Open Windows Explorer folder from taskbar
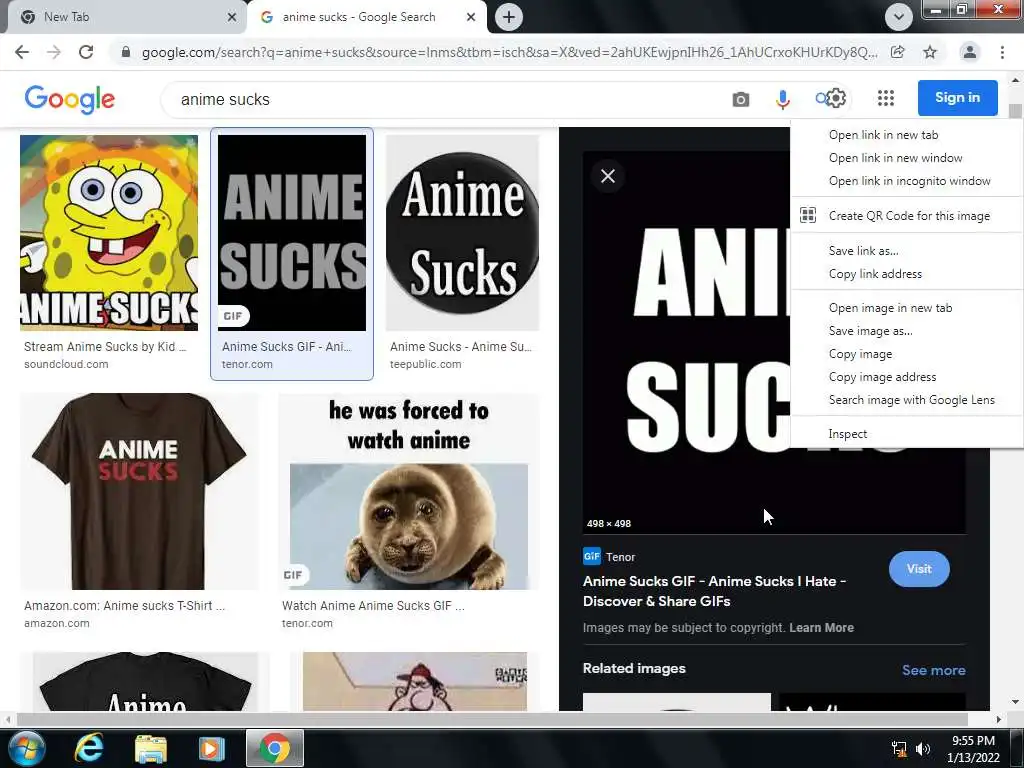This screenshot has width=1024, height=768. (x=151, y=748)
